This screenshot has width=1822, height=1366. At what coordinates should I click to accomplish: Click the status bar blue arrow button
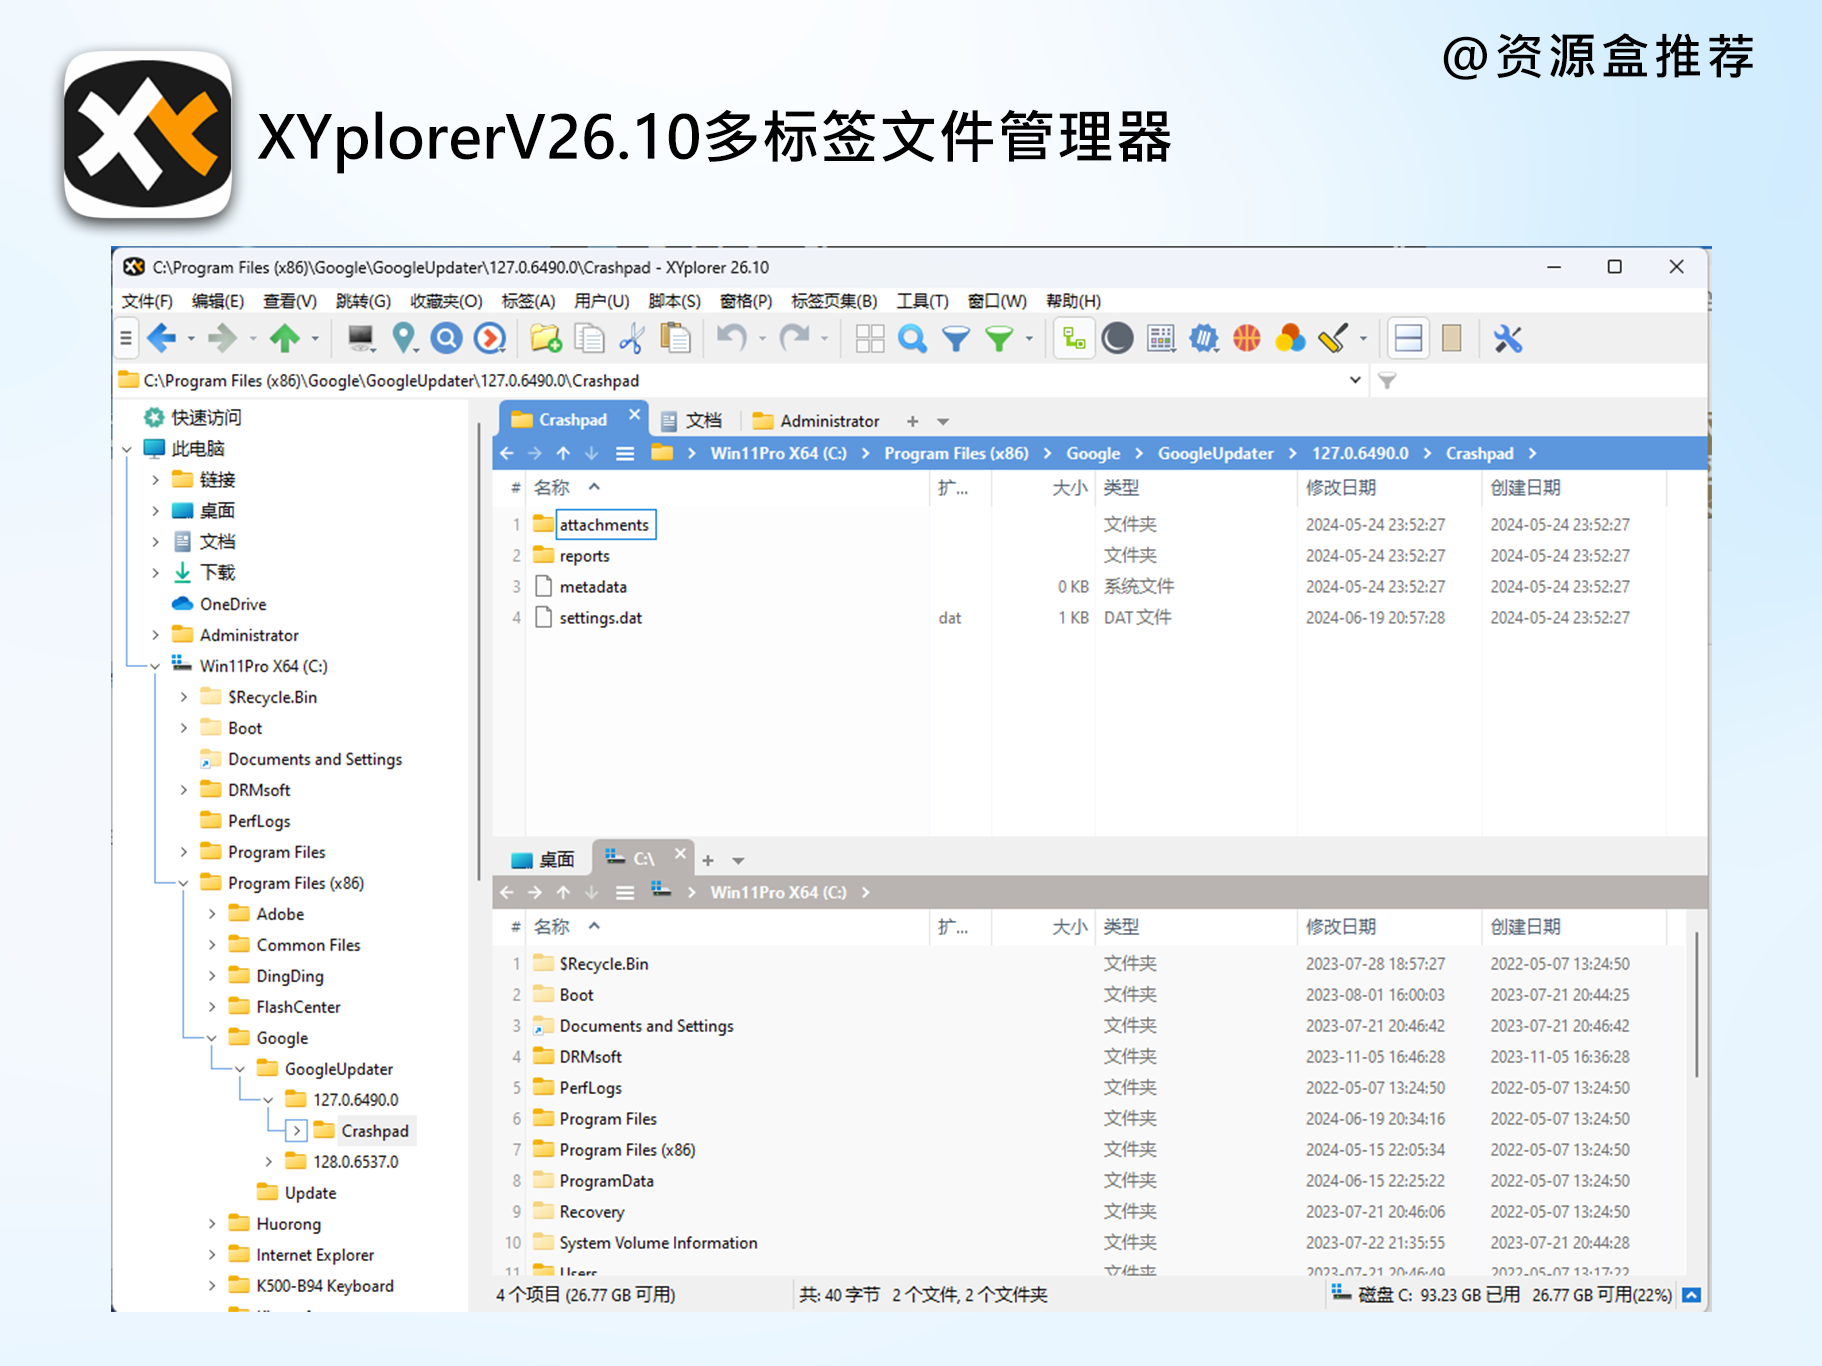pyautogui.click(x=1691, y=1295)
